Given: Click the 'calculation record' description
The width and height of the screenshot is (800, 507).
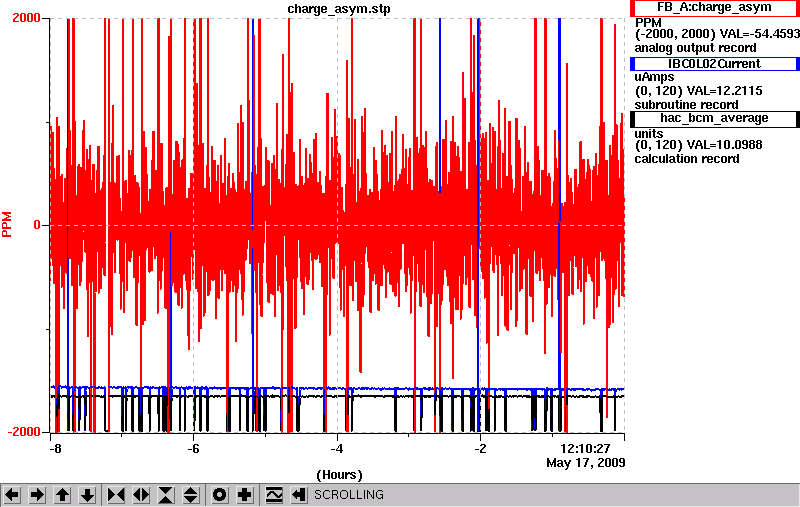Looking at the screenshot, I should [687, 159].
